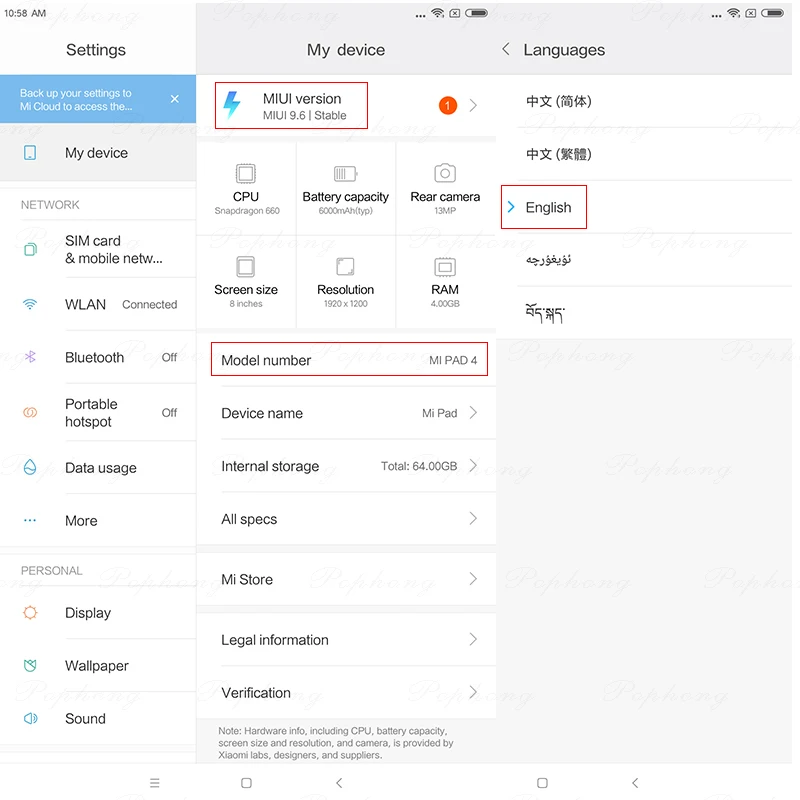Open Wallpaper settings

[x=98, y=665]
